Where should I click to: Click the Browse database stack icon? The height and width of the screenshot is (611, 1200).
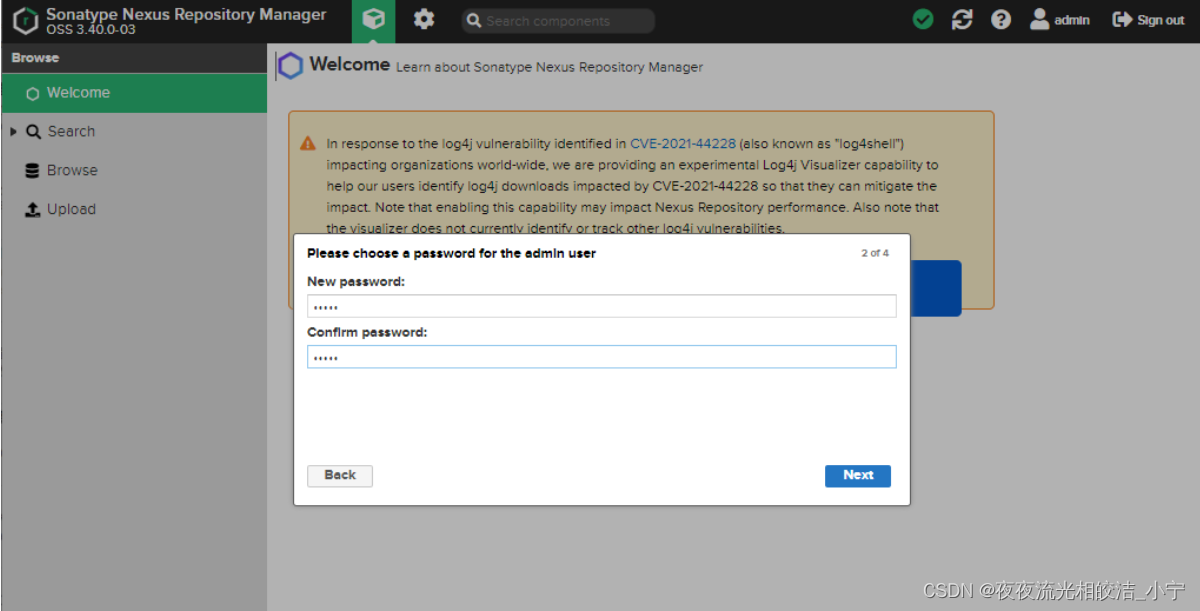(x=32, y=170)
